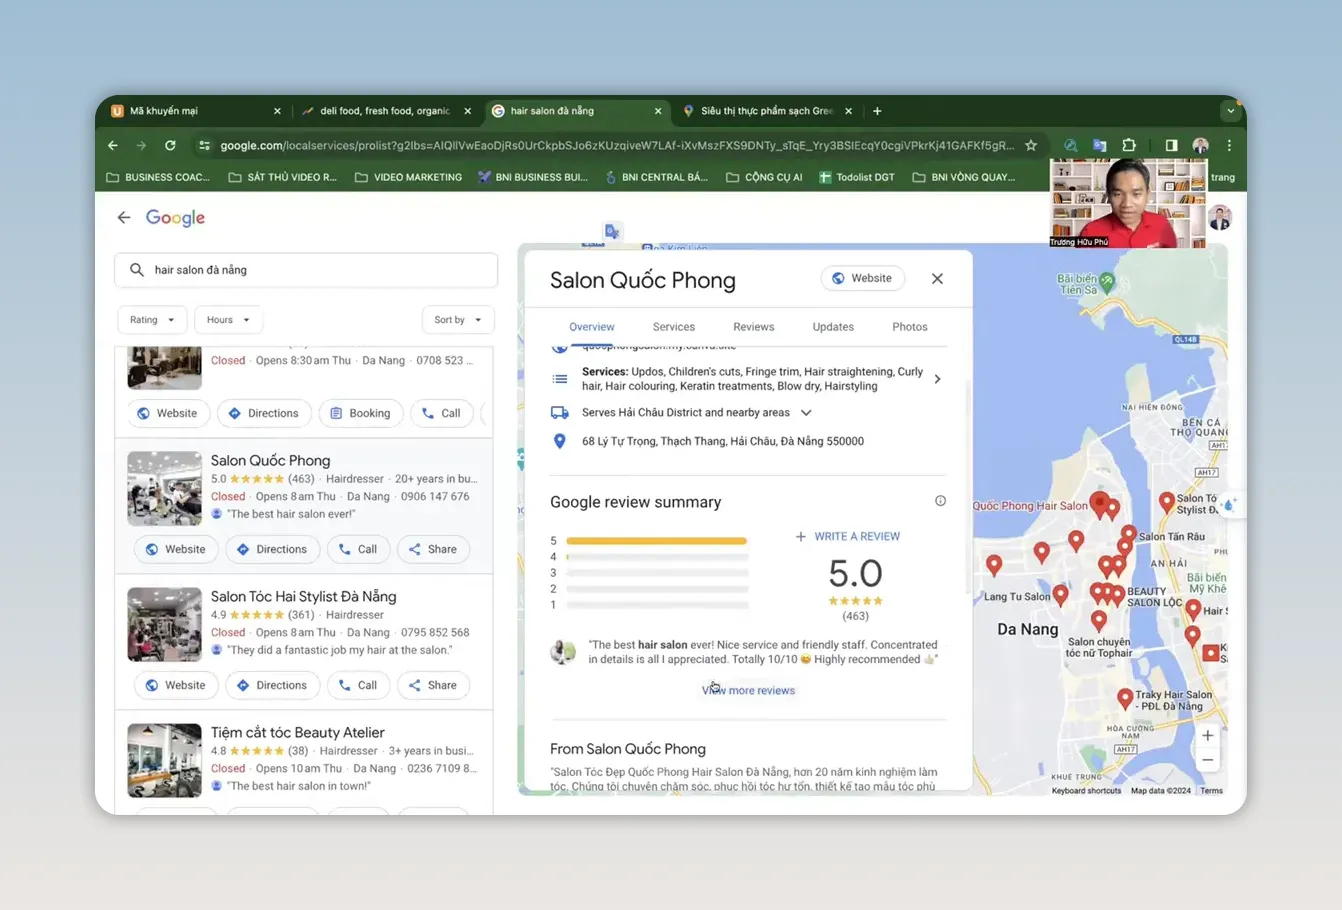
Task: Click Website button in detail panel header
Action: pos(862,278)
